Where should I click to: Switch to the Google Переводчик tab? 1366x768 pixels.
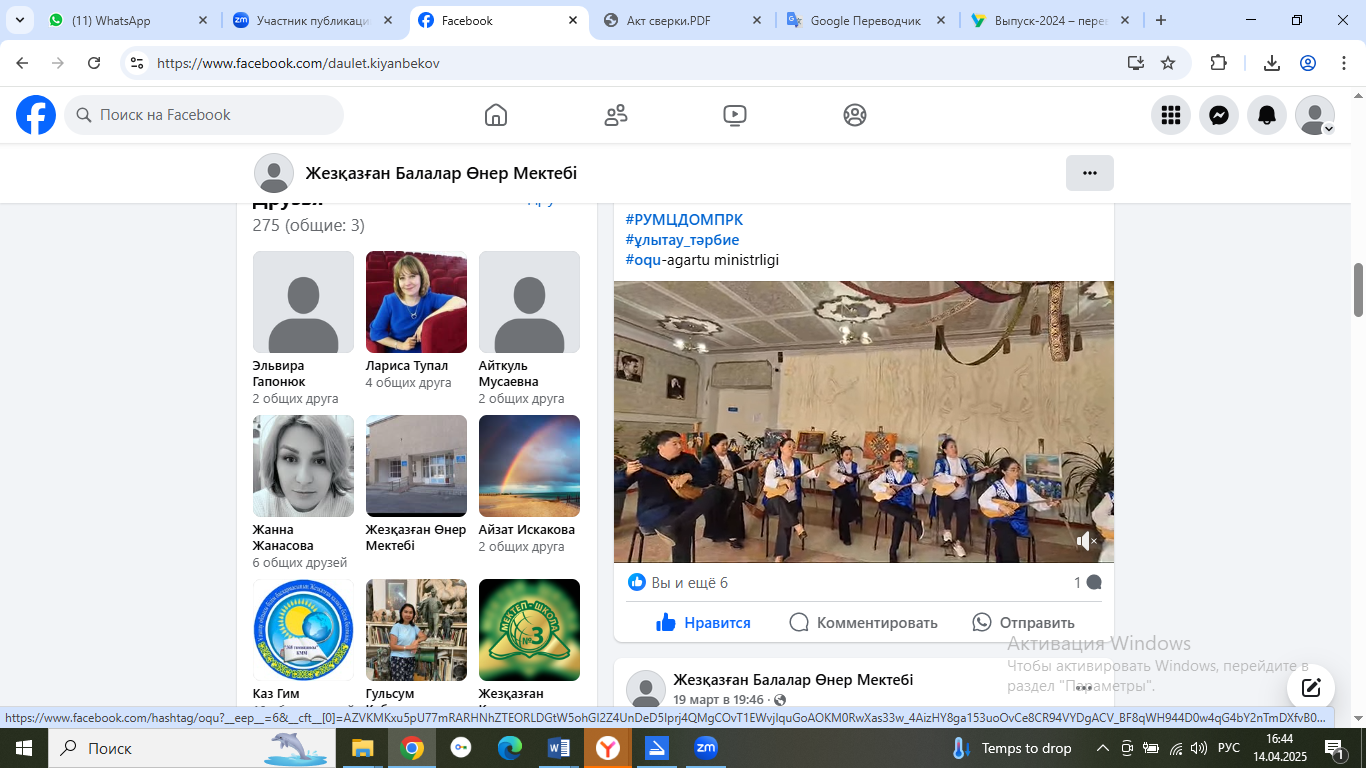click(x=867, y=20)
